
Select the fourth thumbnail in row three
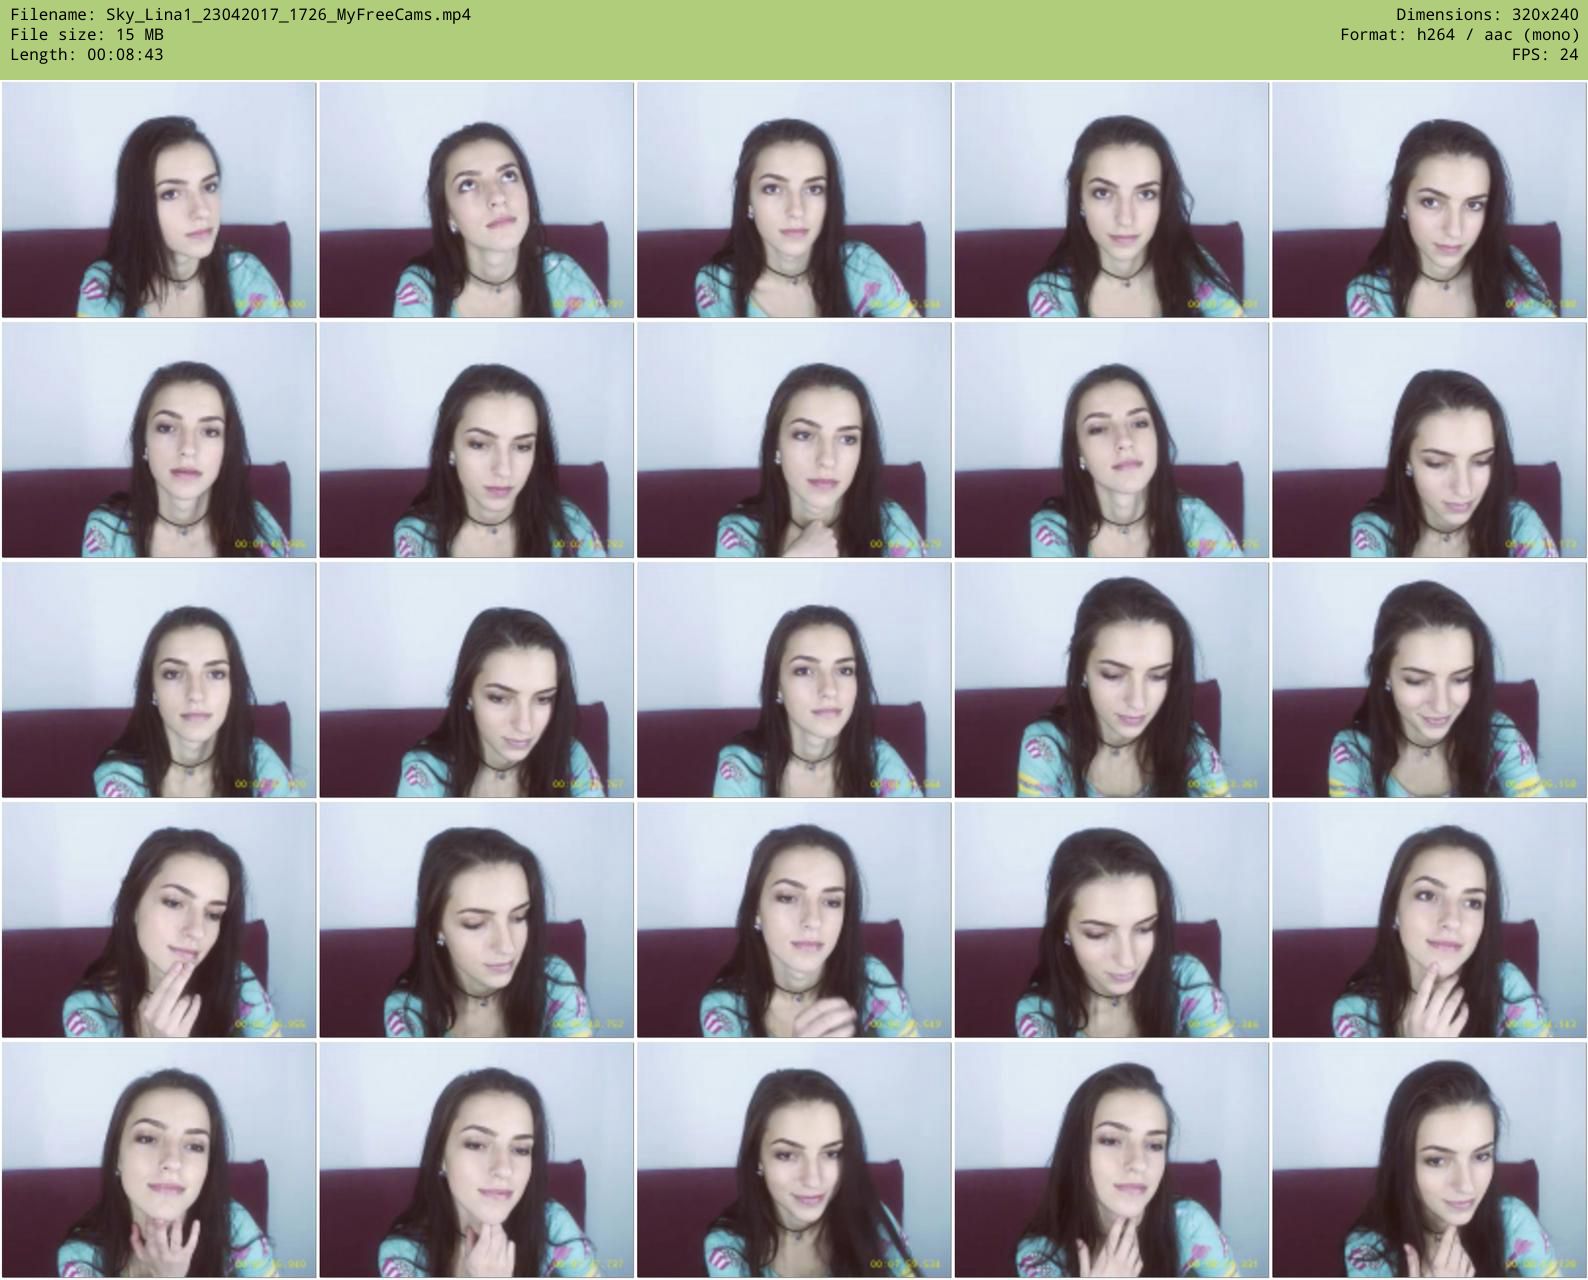click(x=1111, y=680)
